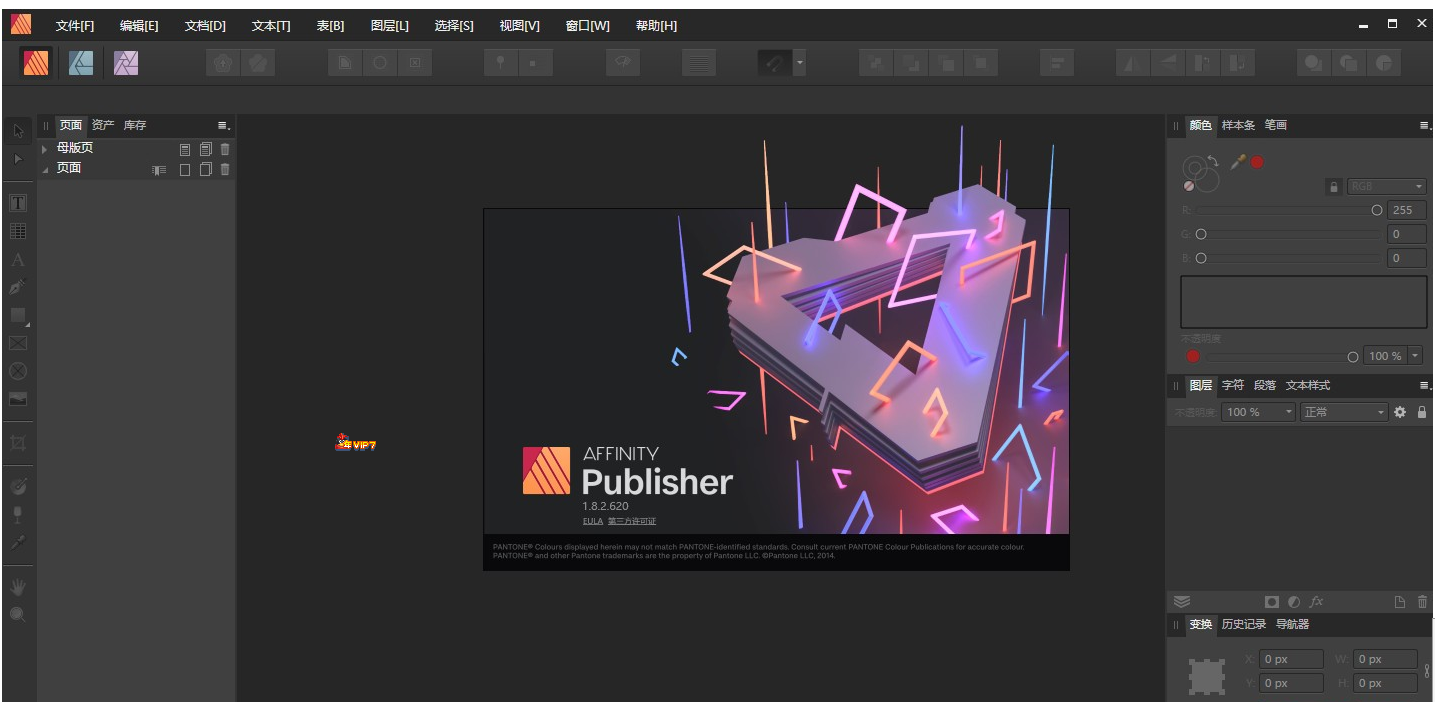Click the baseline grid lines toolbar icon
Screen dimensions: 1435x702
point(699,63)
